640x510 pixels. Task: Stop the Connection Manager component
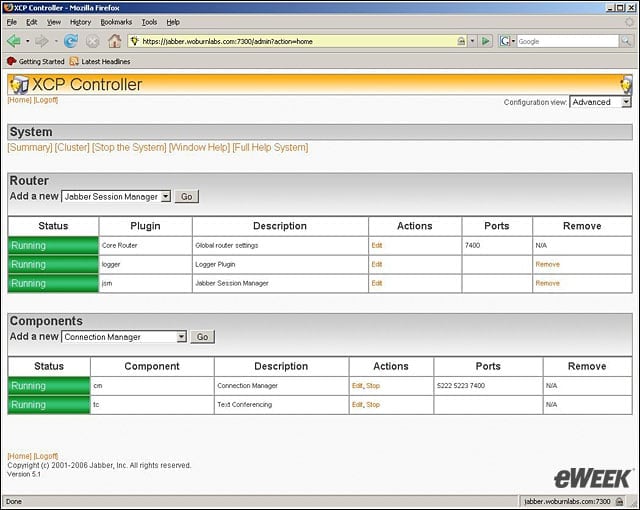pos(373,386)
